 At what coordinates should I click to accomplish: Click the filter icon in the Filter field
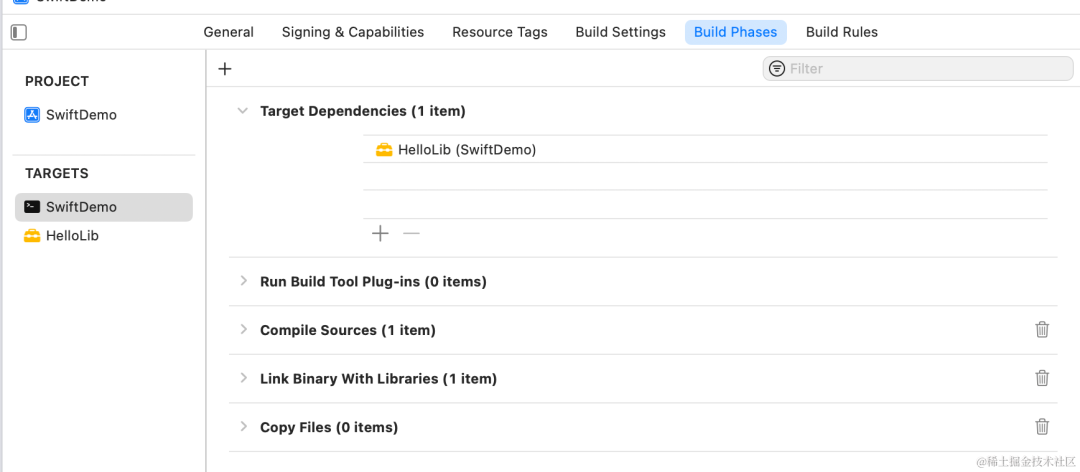(777, 68)
